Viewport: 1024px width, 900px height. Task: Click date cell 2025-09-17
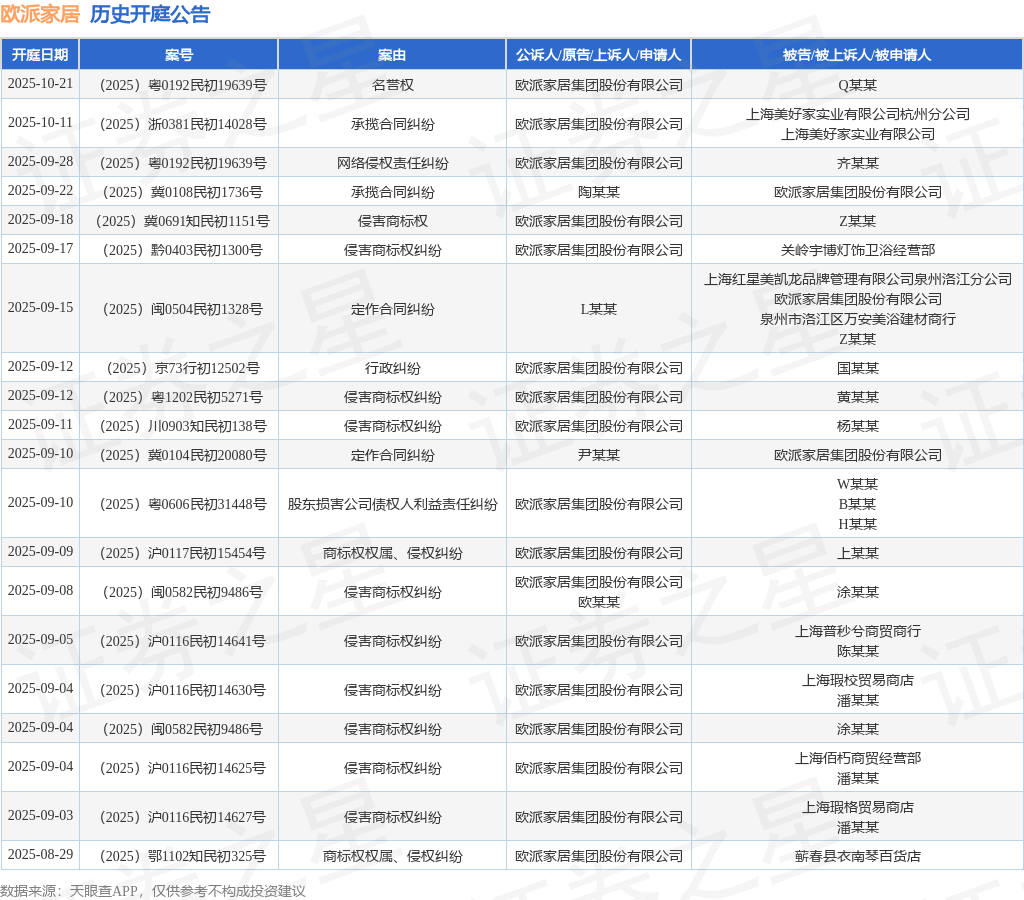tap(40, 249)
